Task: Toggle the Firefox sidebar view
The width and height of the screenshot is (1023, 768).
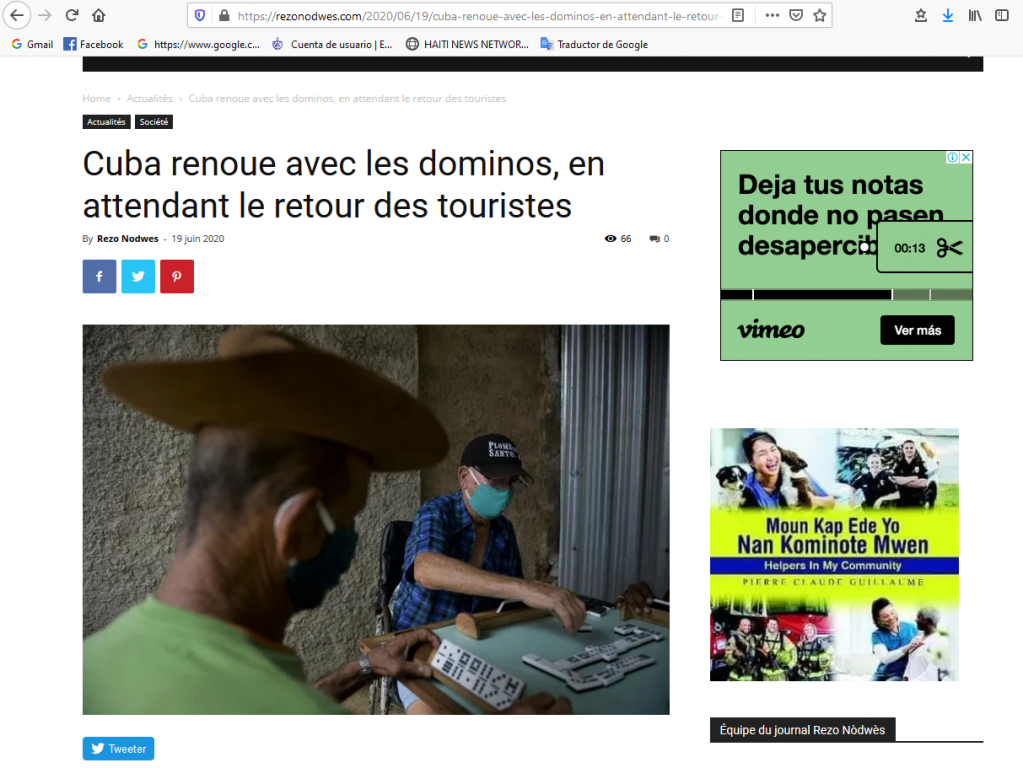Action: [x=1001, y=15]
